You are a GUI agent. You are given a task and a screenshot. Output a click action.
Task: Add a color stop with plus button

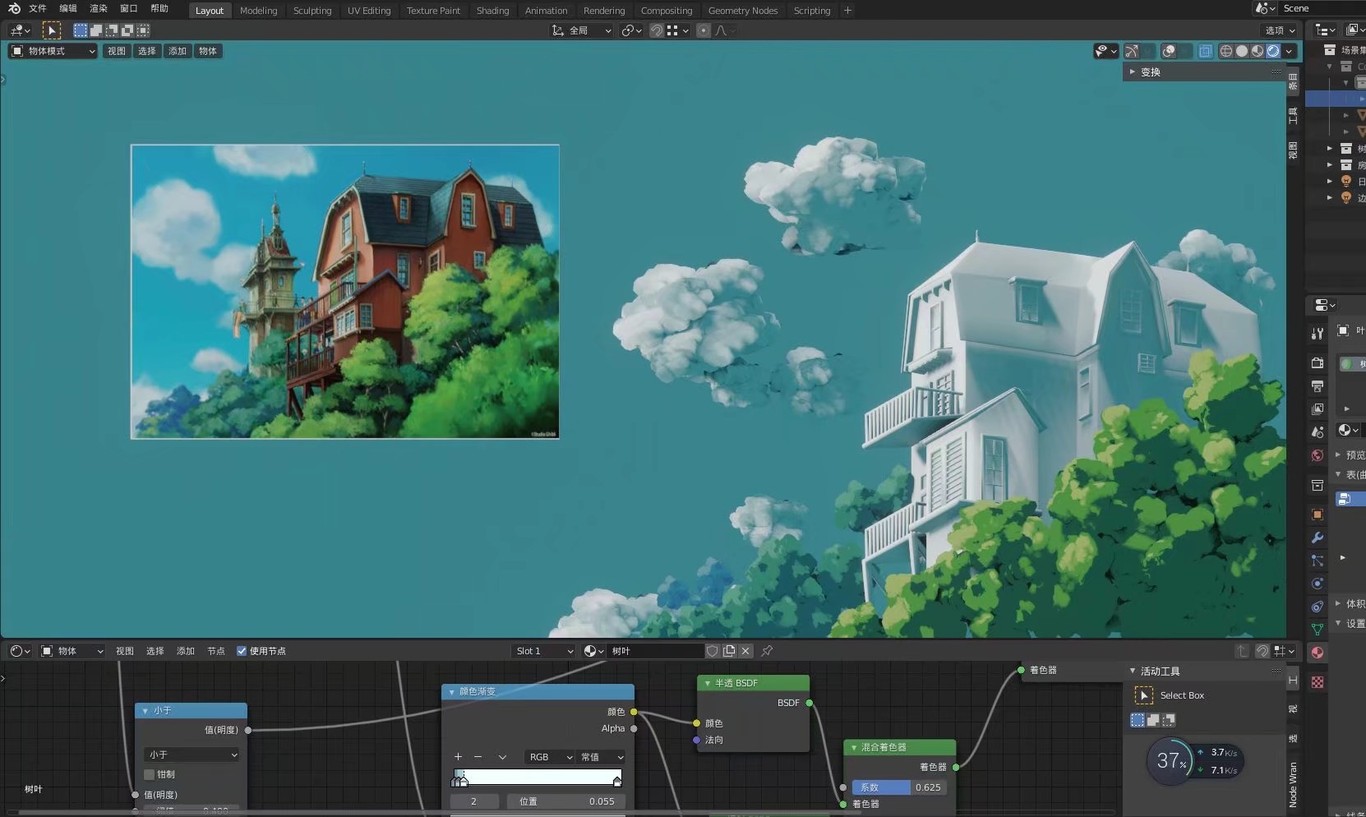458,757
